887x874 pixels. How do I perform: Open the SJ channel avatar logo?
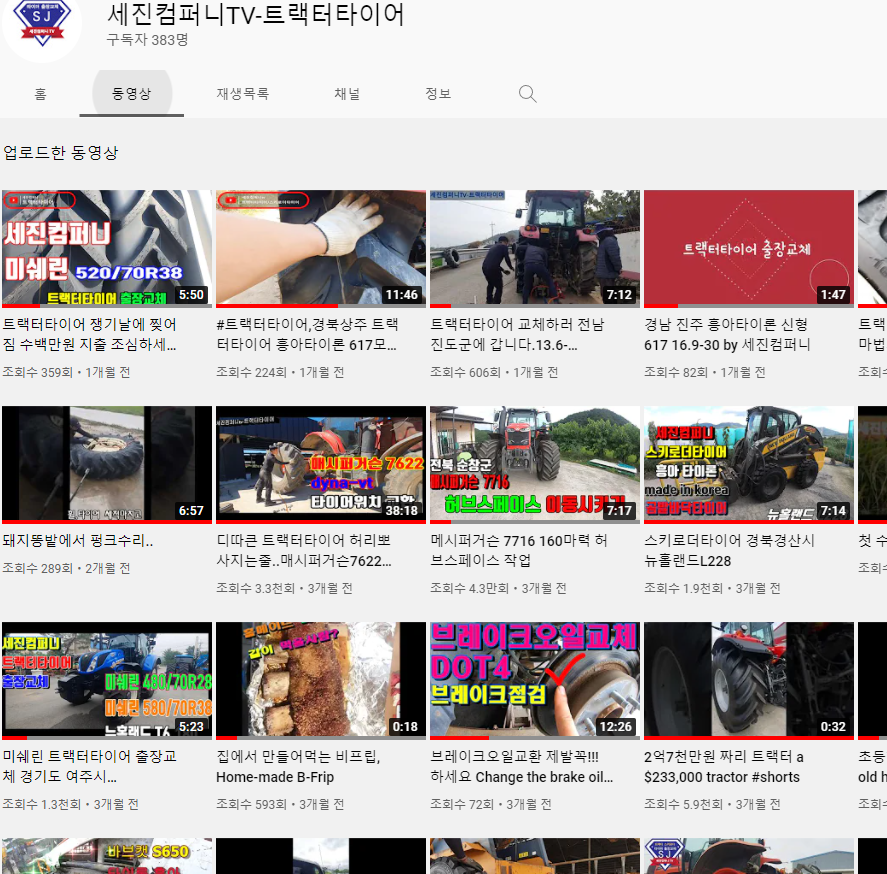[x=42, y=23]
